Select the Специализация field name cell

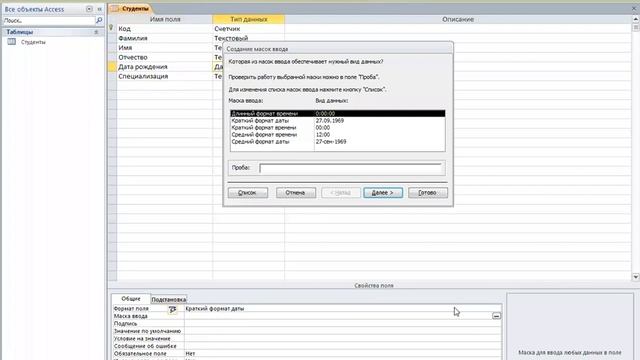tap(165, 76)
